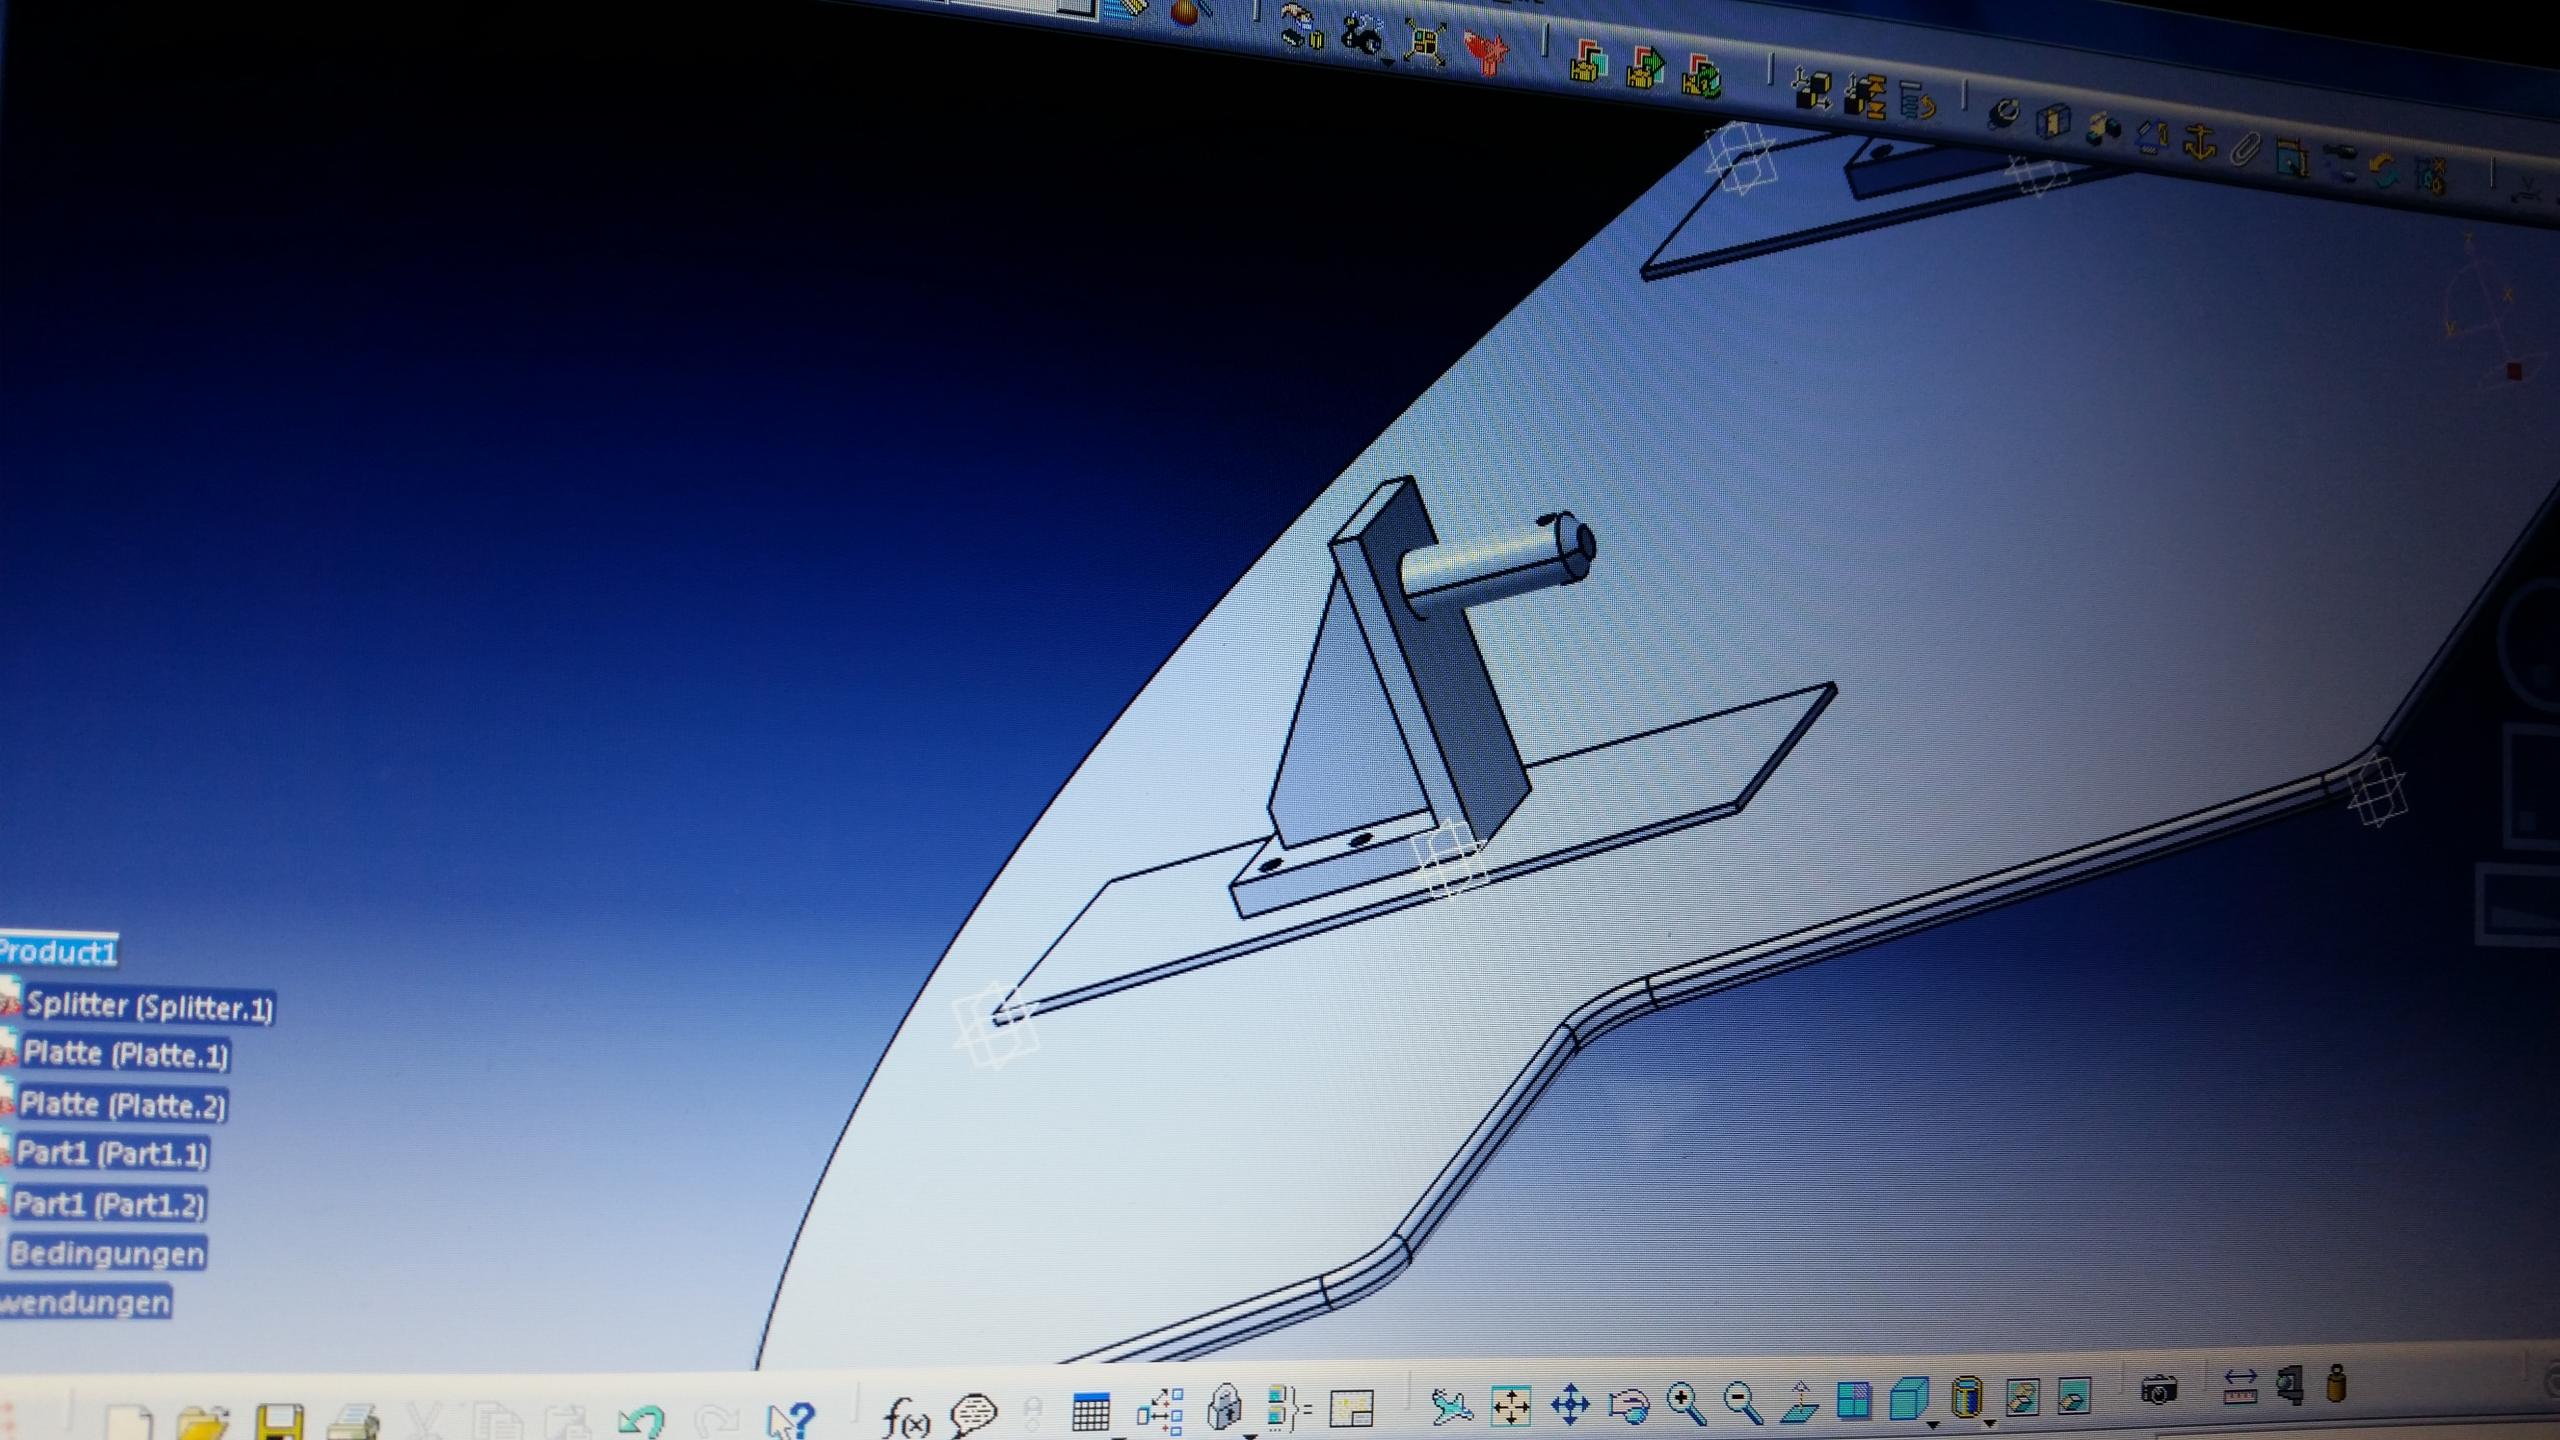Click the Fly mode airplane icon
This screenshot has height=1440, width=2560.
pyautogui.click(x=1450, y=1406)
